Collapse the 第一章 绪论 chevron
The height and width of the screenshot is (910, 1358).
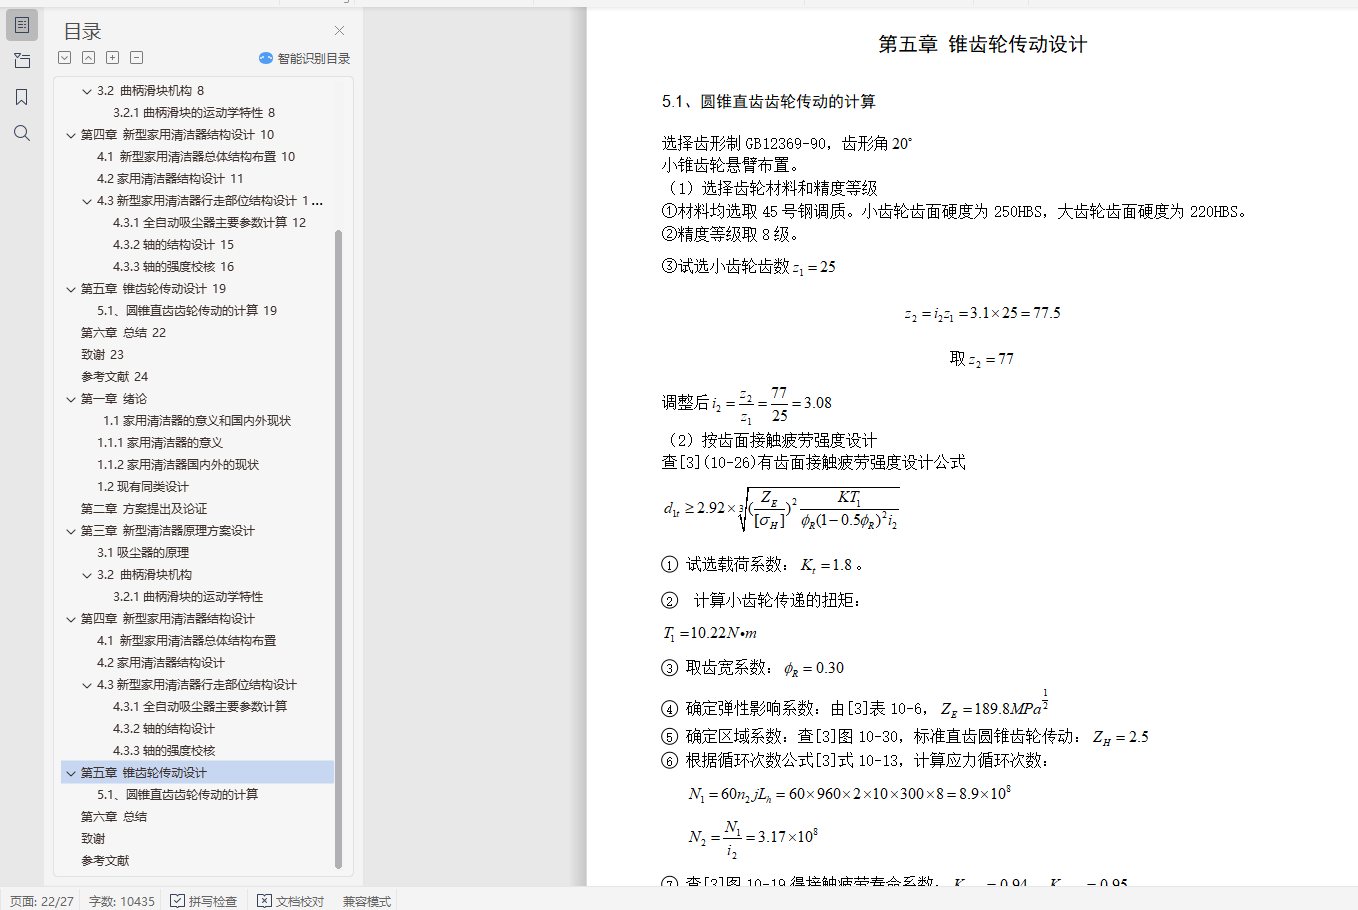[x=71, y=399]
